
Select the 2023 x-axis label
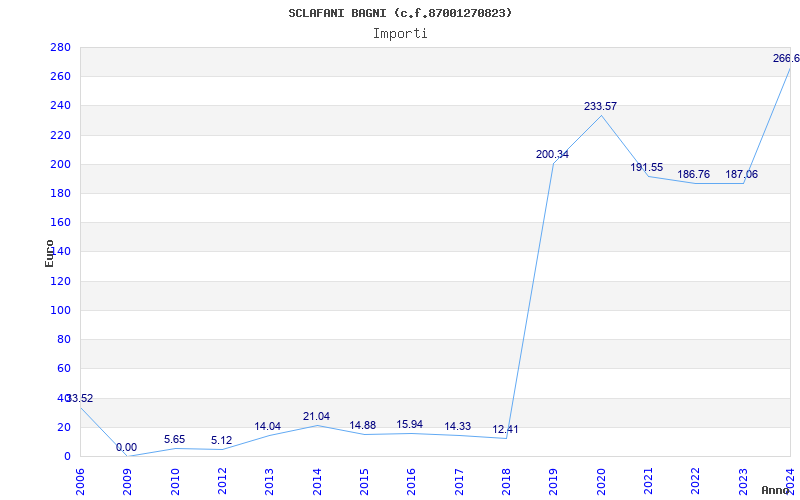click(x=742, y=482)
